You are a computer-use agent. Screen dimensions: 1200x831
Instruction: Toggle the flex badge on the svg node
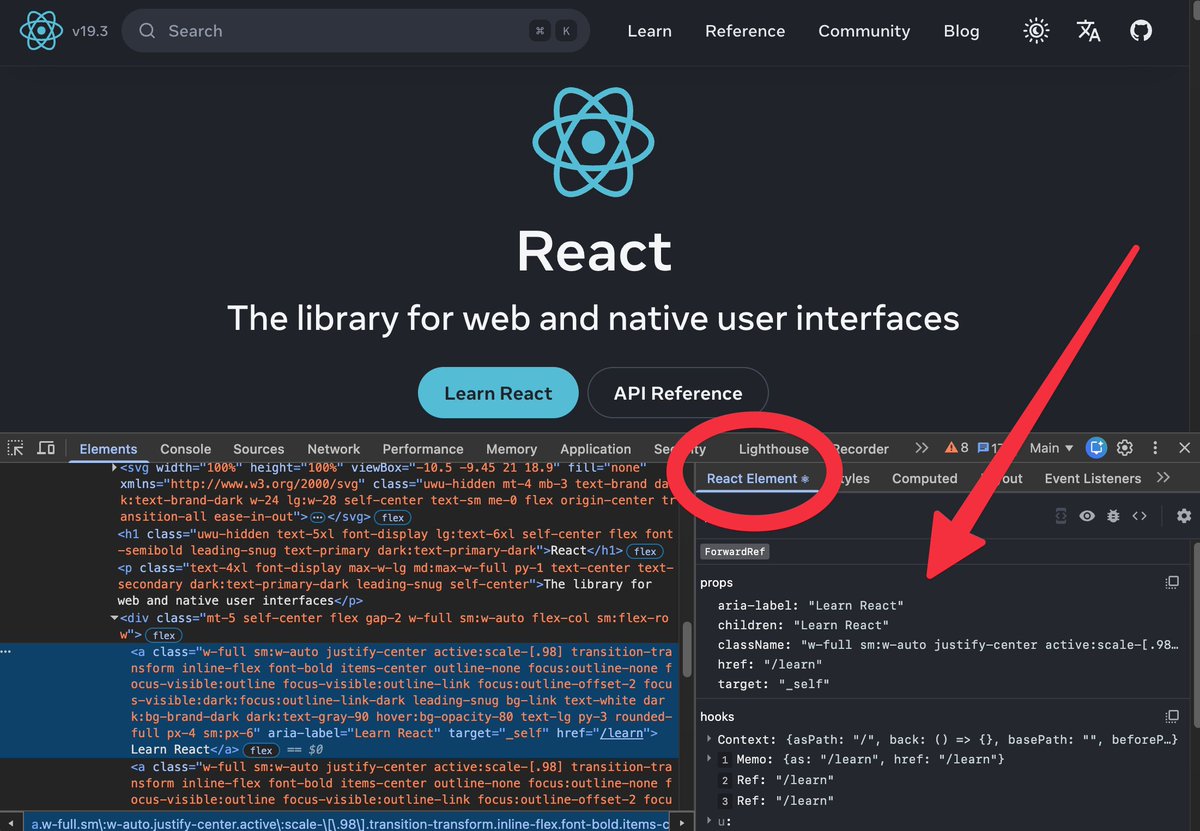point(393,517)
